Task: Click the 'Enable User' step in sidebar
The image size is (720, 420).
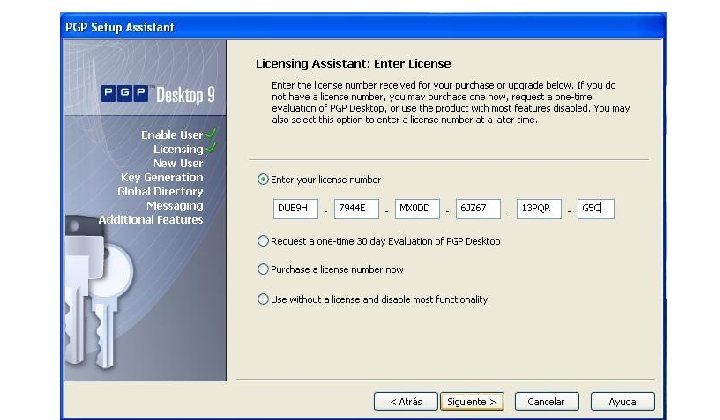Action: pos(172,135)
